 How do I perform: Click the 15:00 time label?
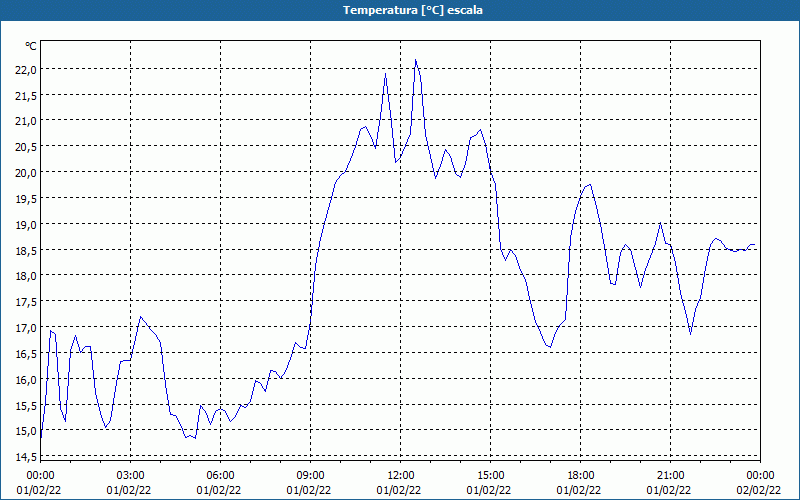pyautogui.click(x=490, y=476)
